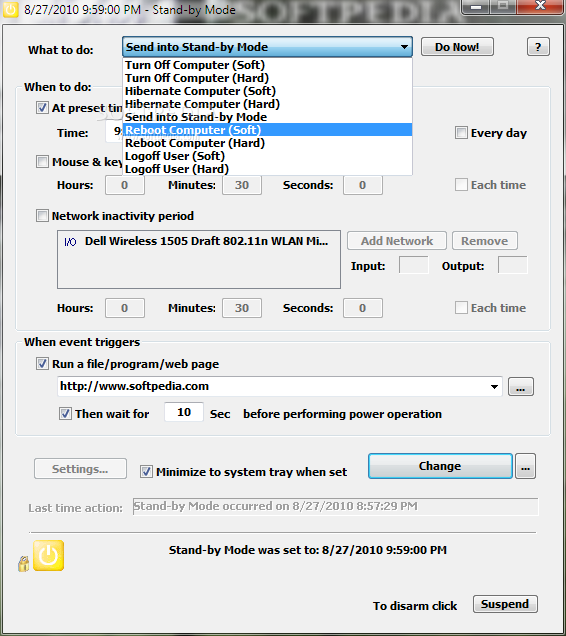Open the URL combo box dropdown arrow

[494, 387]
